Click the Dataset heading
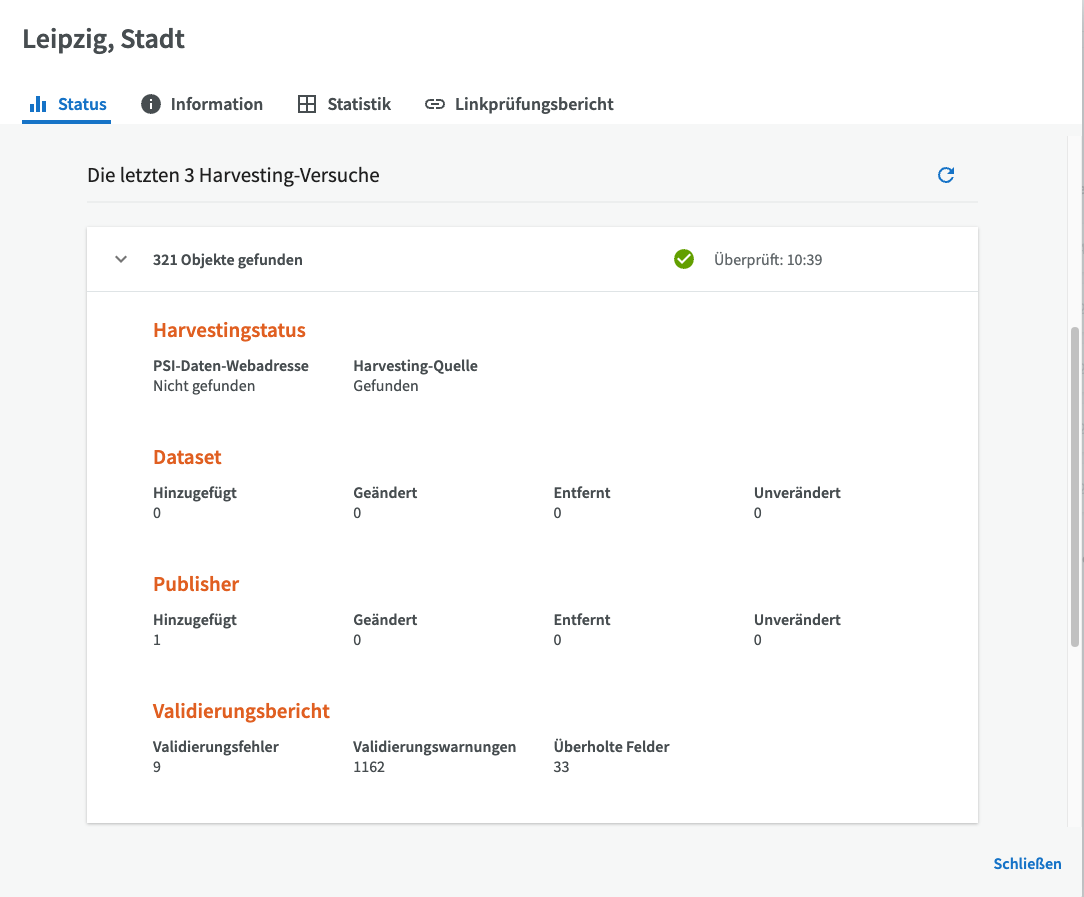 [187, 457]
